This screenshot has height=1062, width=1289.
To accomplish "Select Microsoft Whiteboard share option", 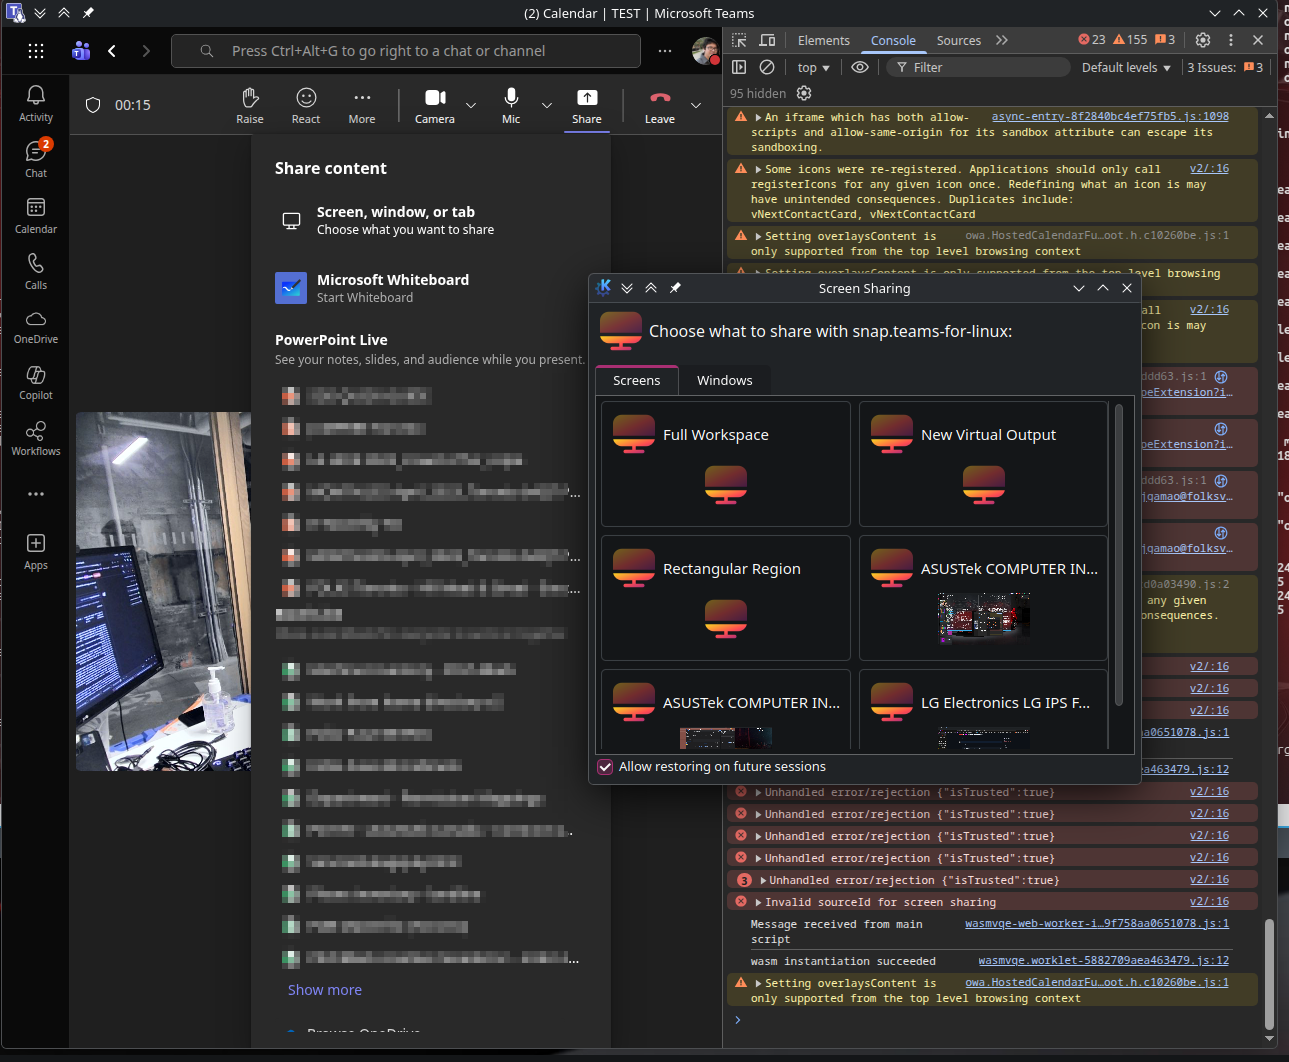I will point(392,288).
